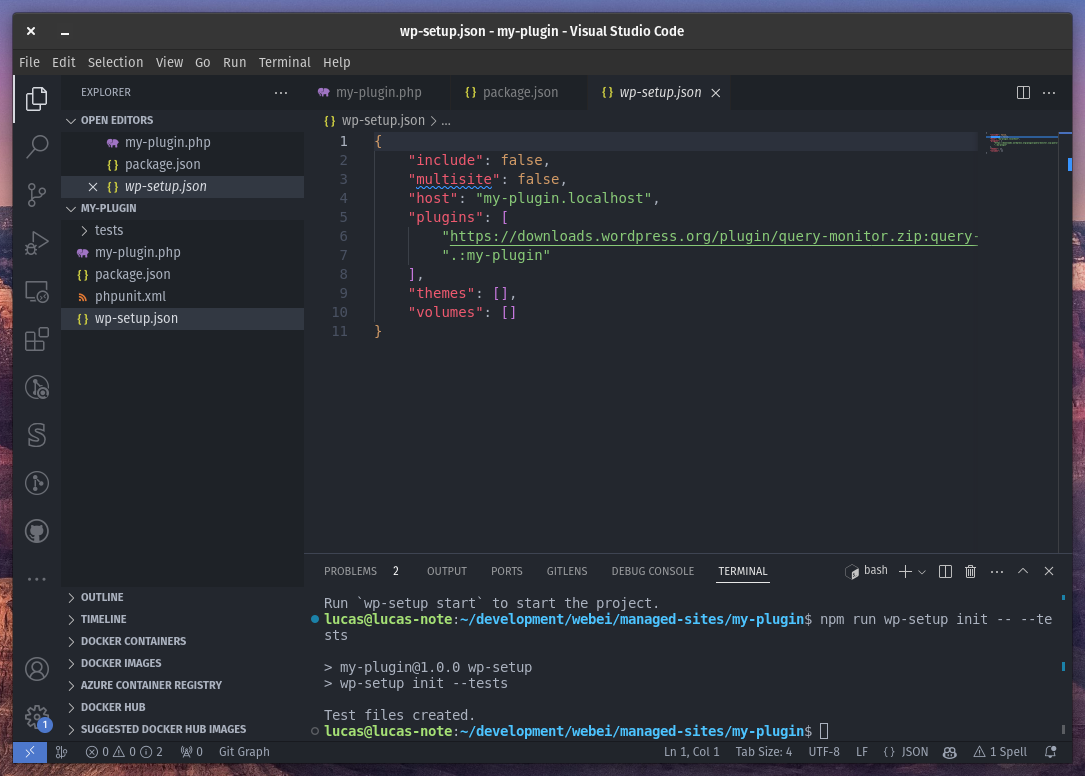This screenshot has width=1085, height=776.
Task: Expand the Timeline section
Action: click(183, 619)
